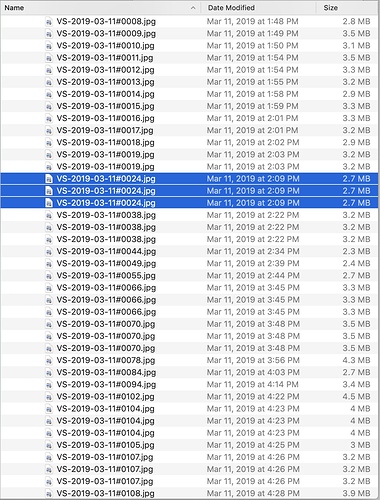Select the JPEG icon of VS-2019-03-11#0102.jpg
This screenshot has height=500, width=380.
point(49,397)
